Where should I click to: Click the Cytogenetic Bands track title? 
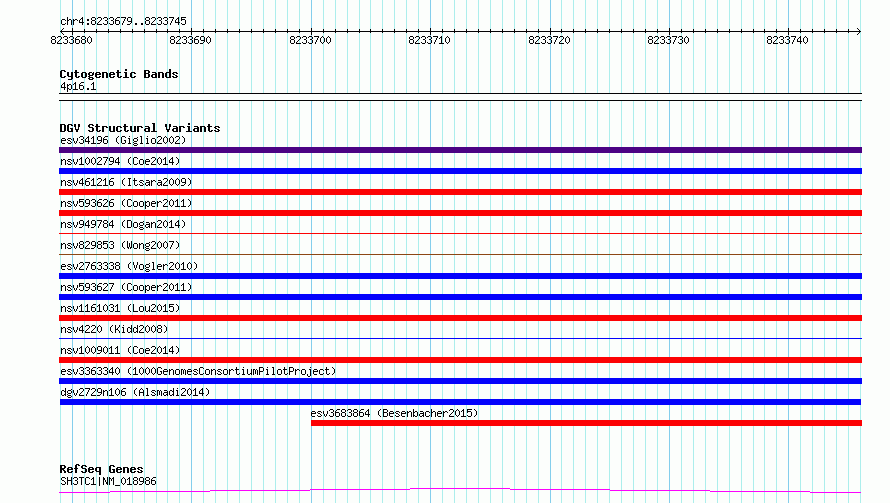(119, 74)
